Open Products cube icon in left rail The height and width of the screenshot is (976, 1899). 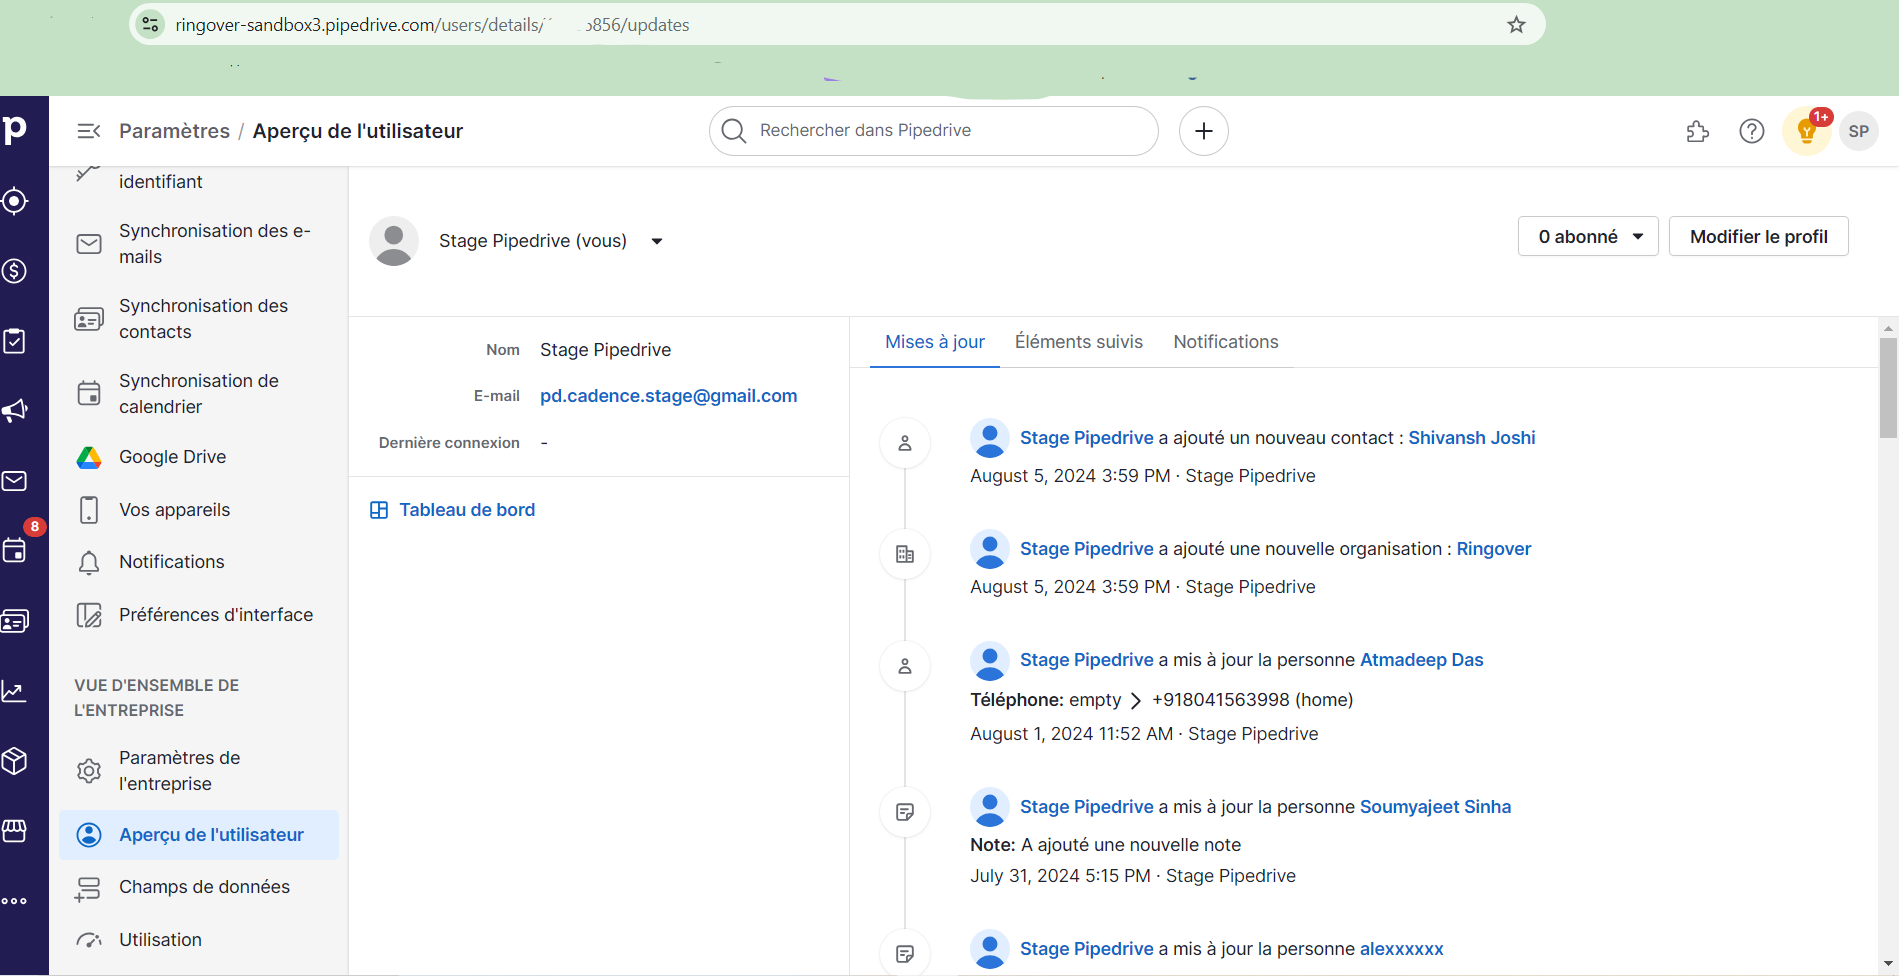15,761
